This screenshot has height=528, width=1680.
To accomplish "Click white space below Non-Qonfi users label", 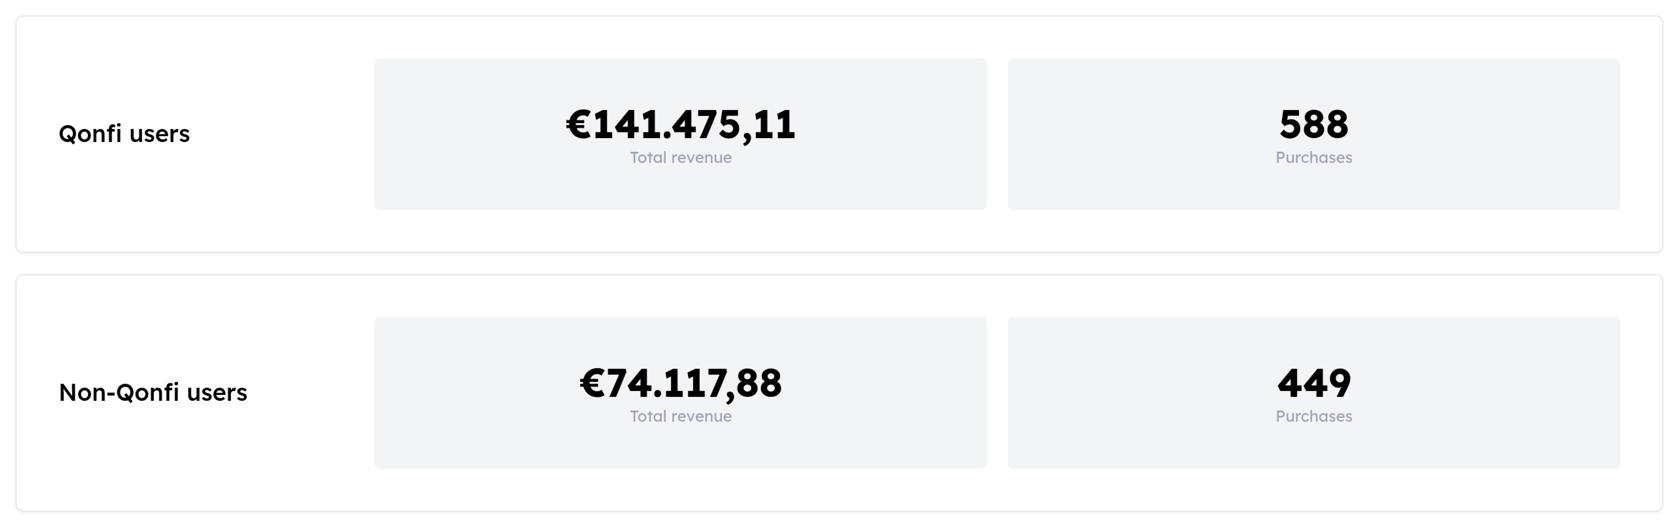I will (152, 460).
